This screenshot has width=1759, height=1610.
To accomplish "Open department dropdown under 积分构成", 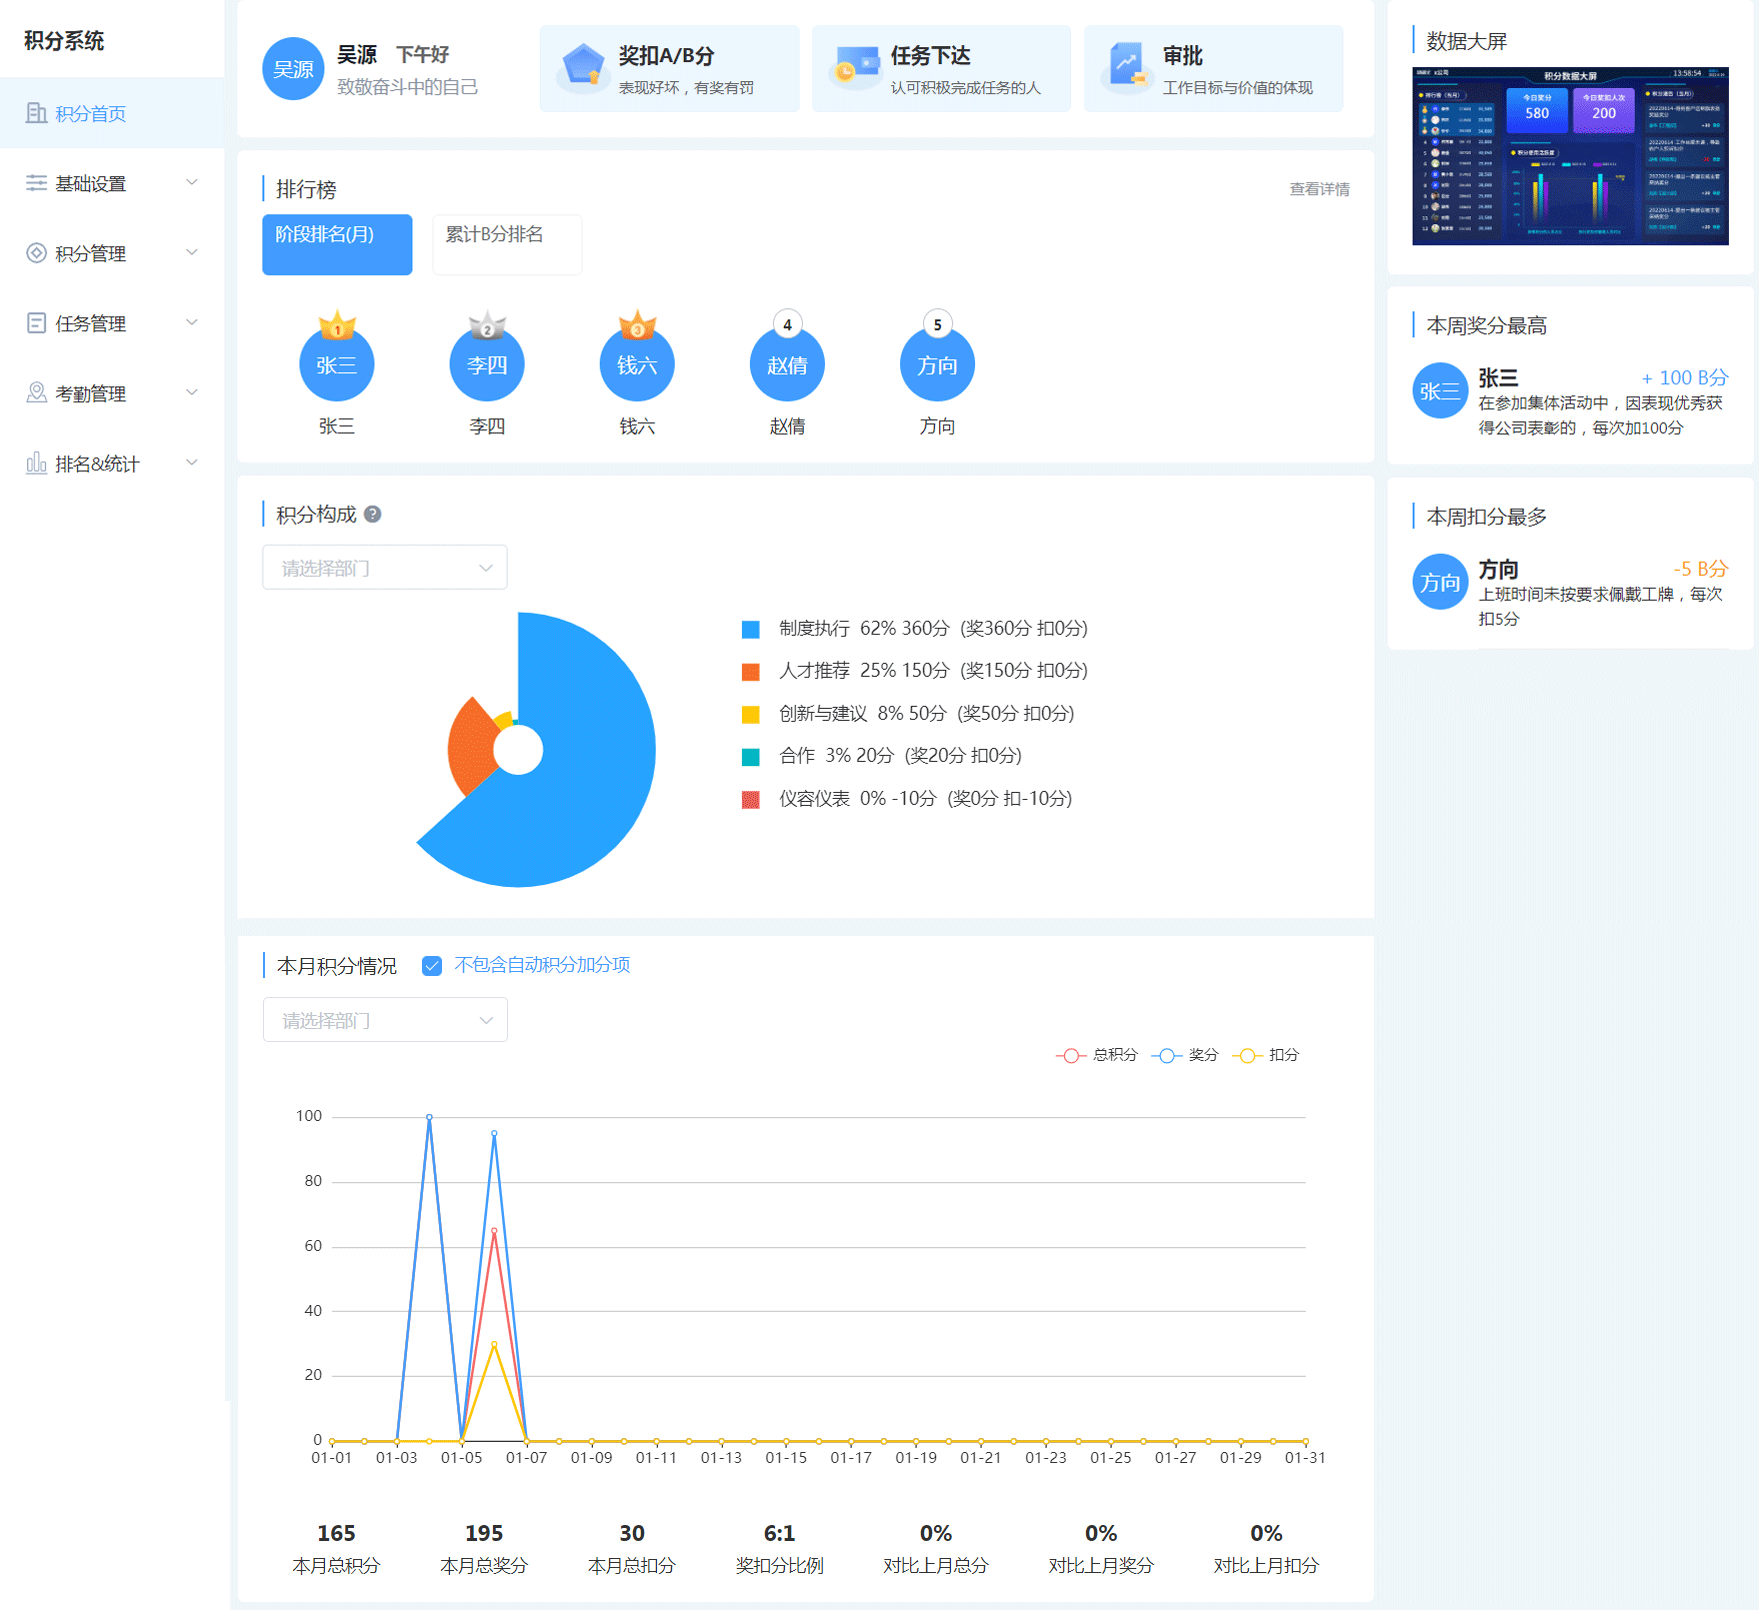I will (385, 568).
